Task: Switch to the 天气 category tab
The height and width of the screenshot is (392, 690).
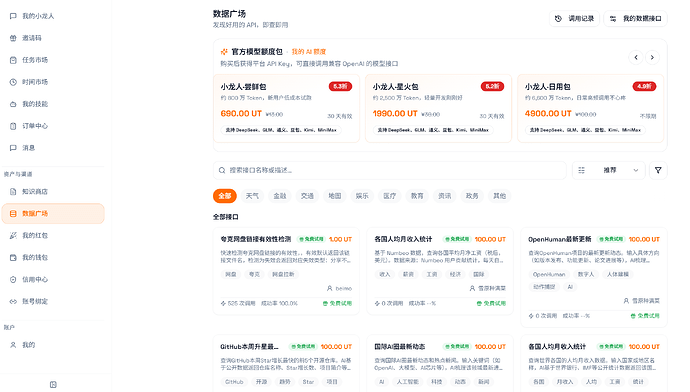Action: click(x=252, y=196)
